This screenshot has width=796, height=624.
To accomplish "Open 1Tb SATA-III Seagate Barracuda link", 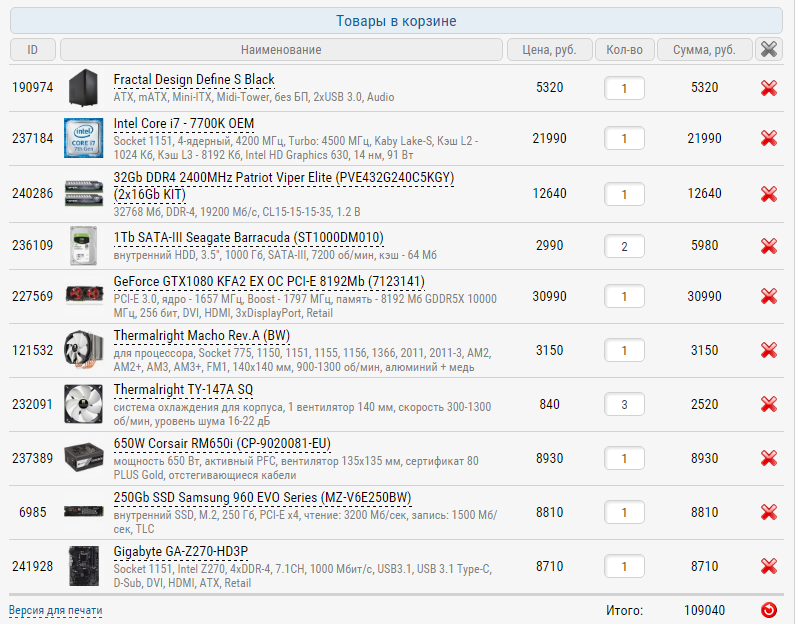I will tap(249, 238).
